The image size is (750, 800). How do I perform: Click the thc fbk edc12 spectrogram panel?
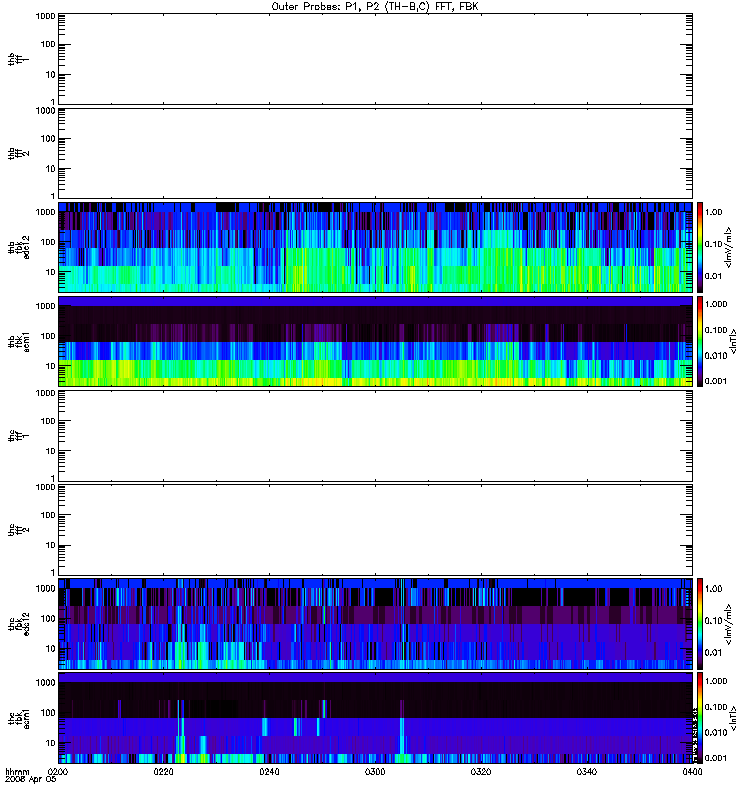pyautogui.click(x=376, y=624)
